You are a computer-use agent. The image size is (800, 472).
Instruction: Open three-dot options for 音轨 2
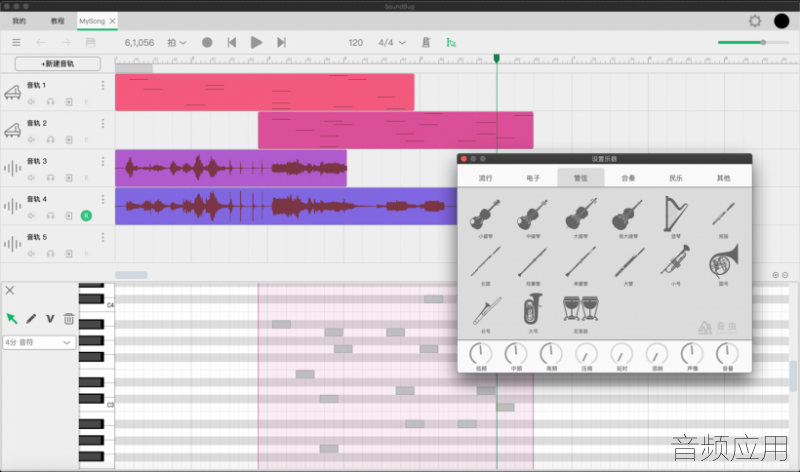103,123
